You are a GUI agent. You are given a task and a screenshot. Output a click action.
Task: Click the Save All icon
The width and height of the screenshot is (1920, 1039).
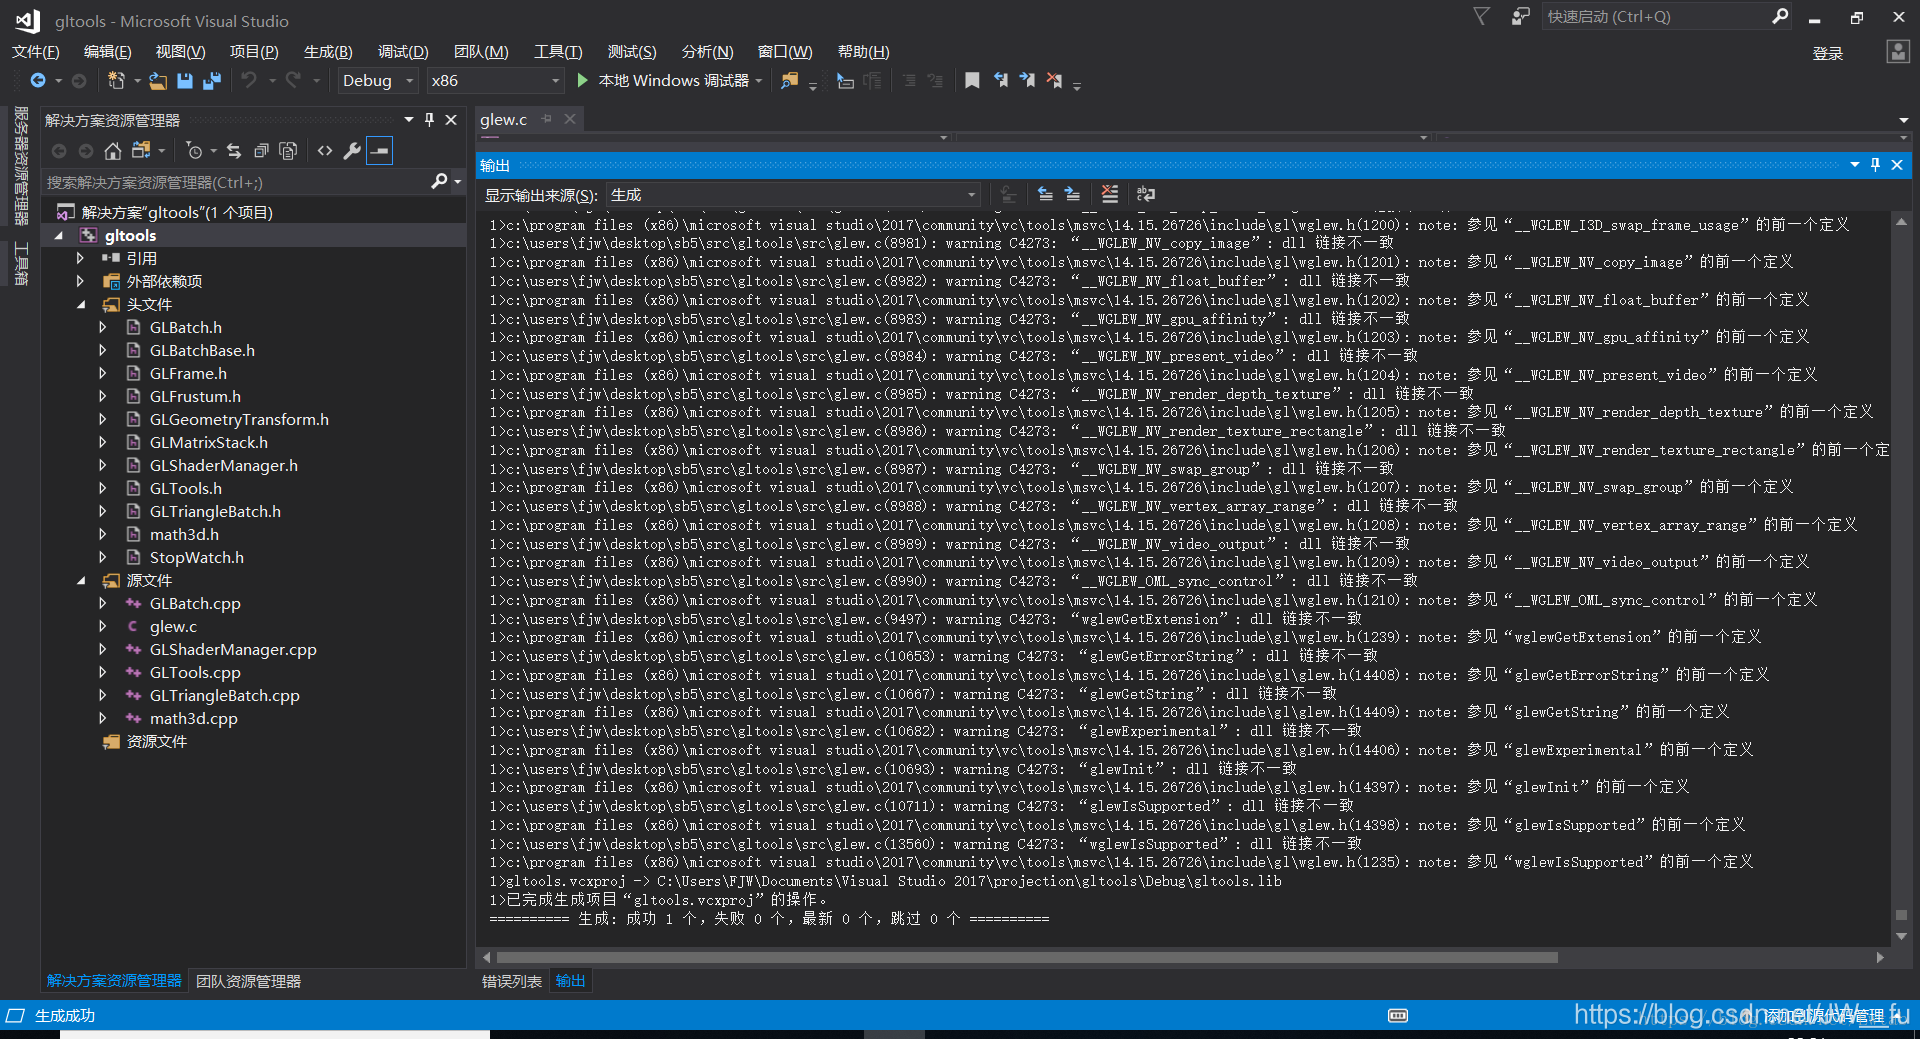pyautogui.click(x=211, y=80)
